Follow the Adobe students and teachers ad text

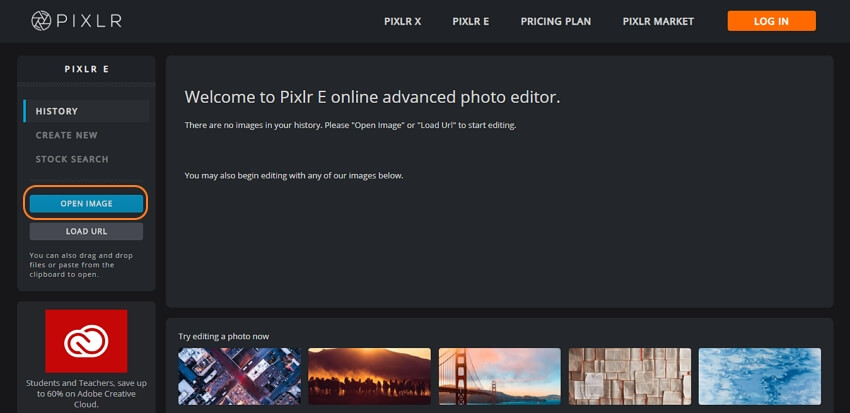tap(86, 393)
